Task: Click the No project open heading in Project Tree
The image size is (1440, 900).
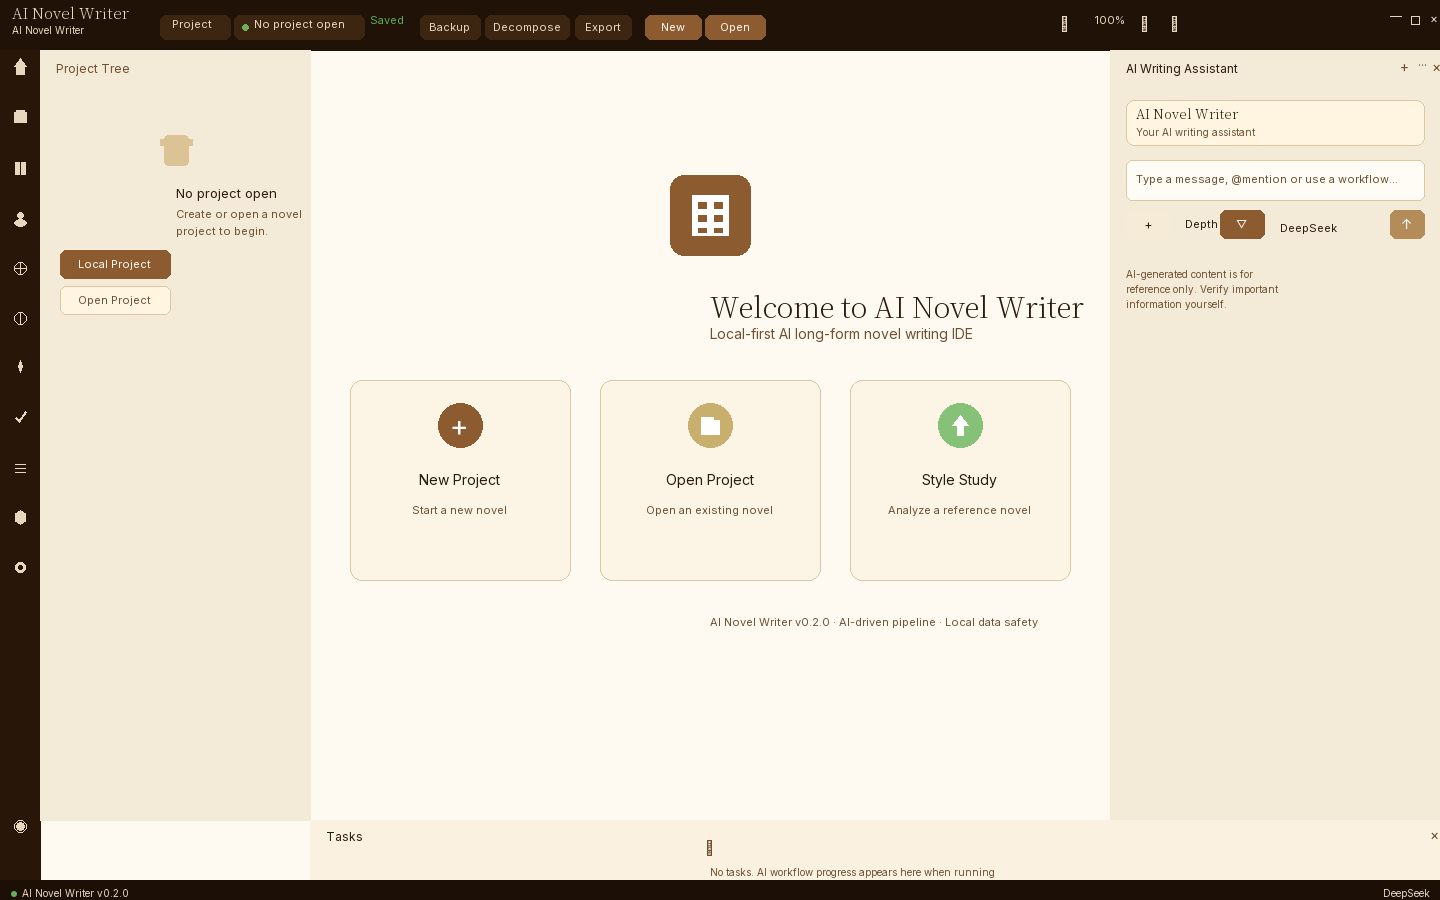Action: click(226, 194)
